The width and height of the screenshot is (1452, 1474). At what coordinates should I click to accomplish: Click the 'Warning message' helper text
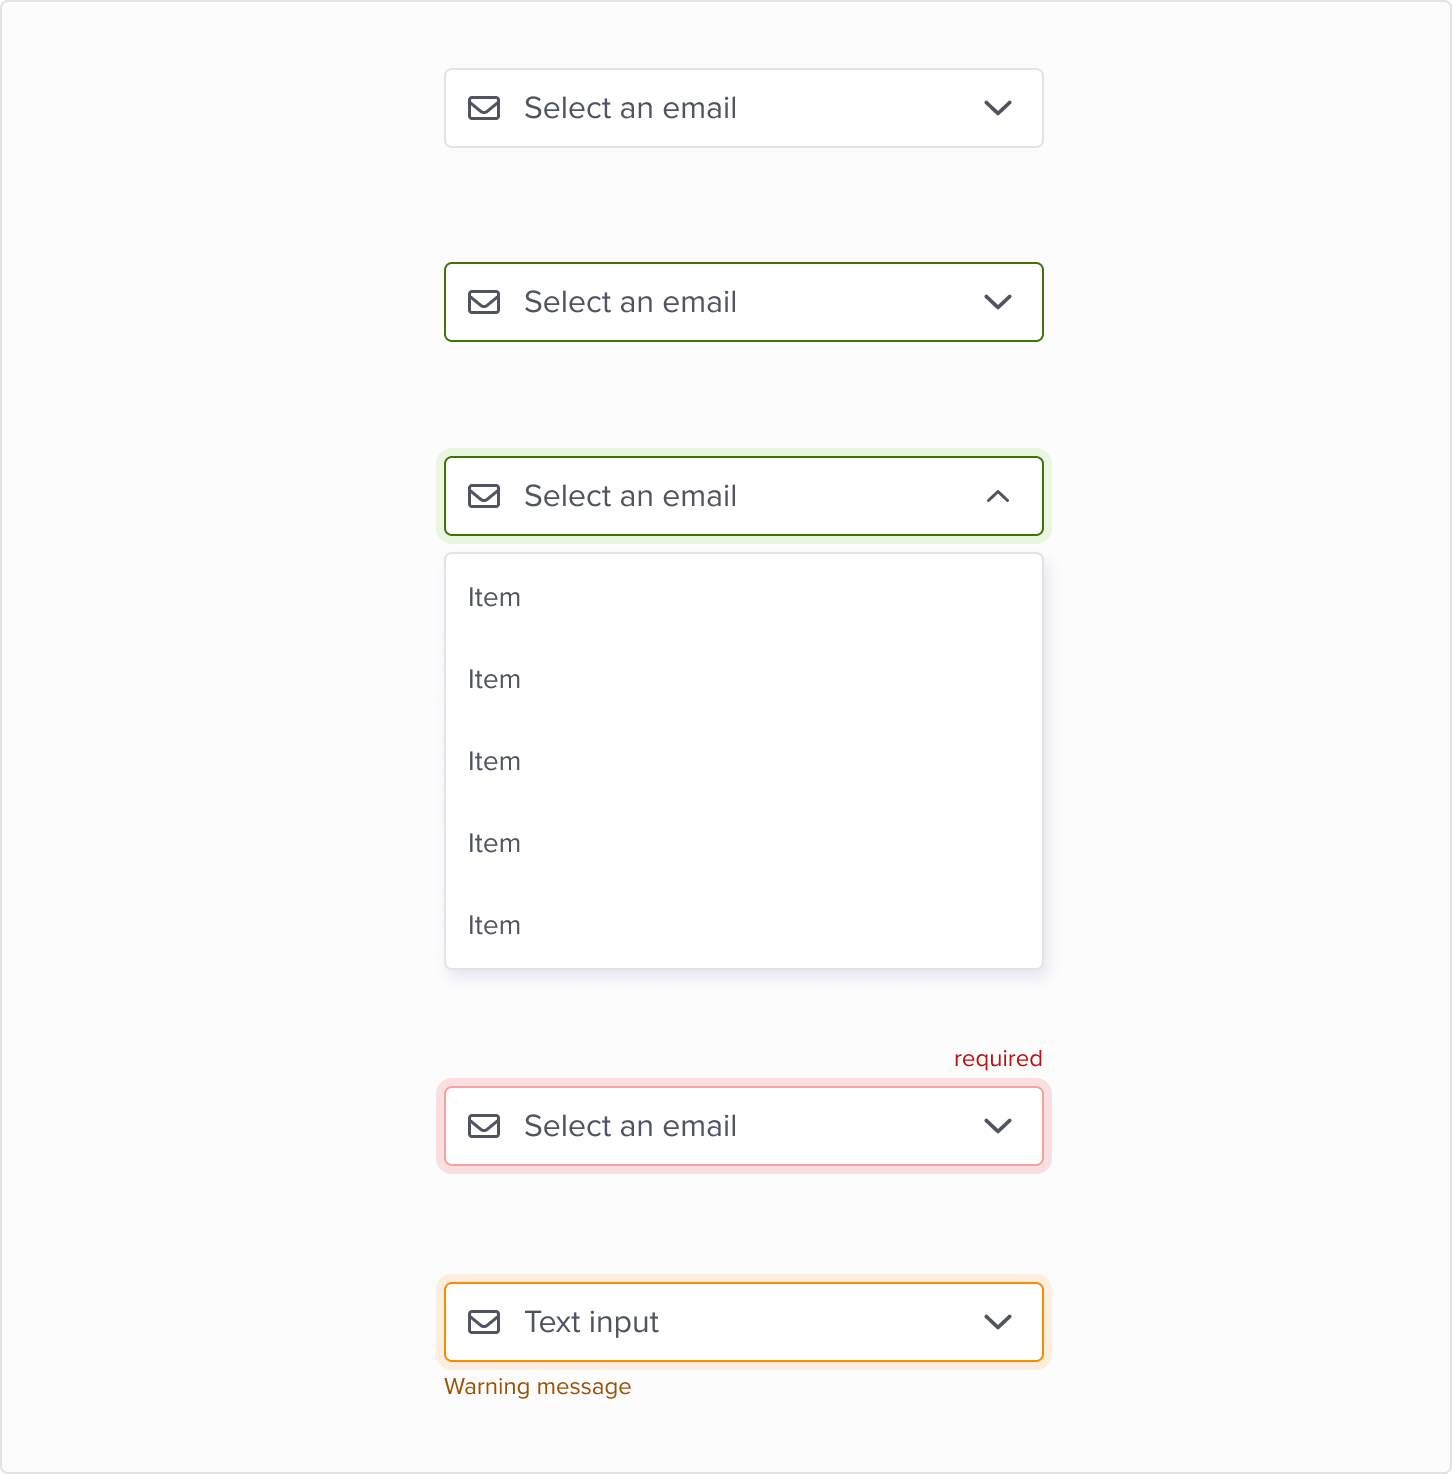(537, 1387)
